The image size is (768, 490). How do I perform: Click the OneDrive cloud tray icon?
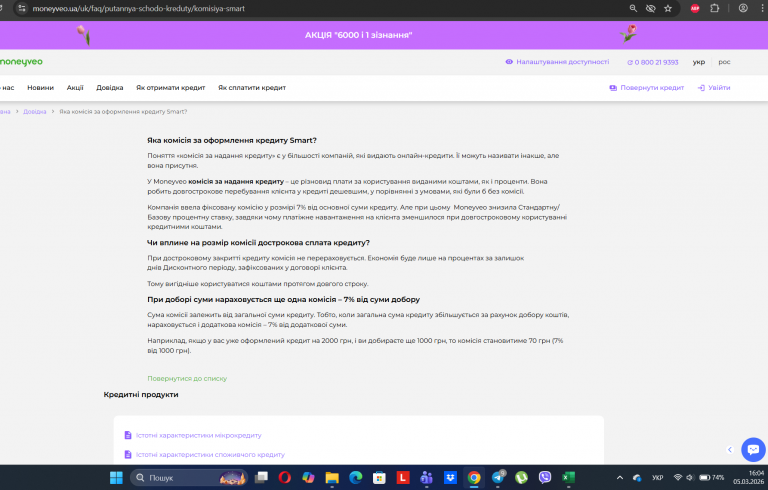click(637, 478)
